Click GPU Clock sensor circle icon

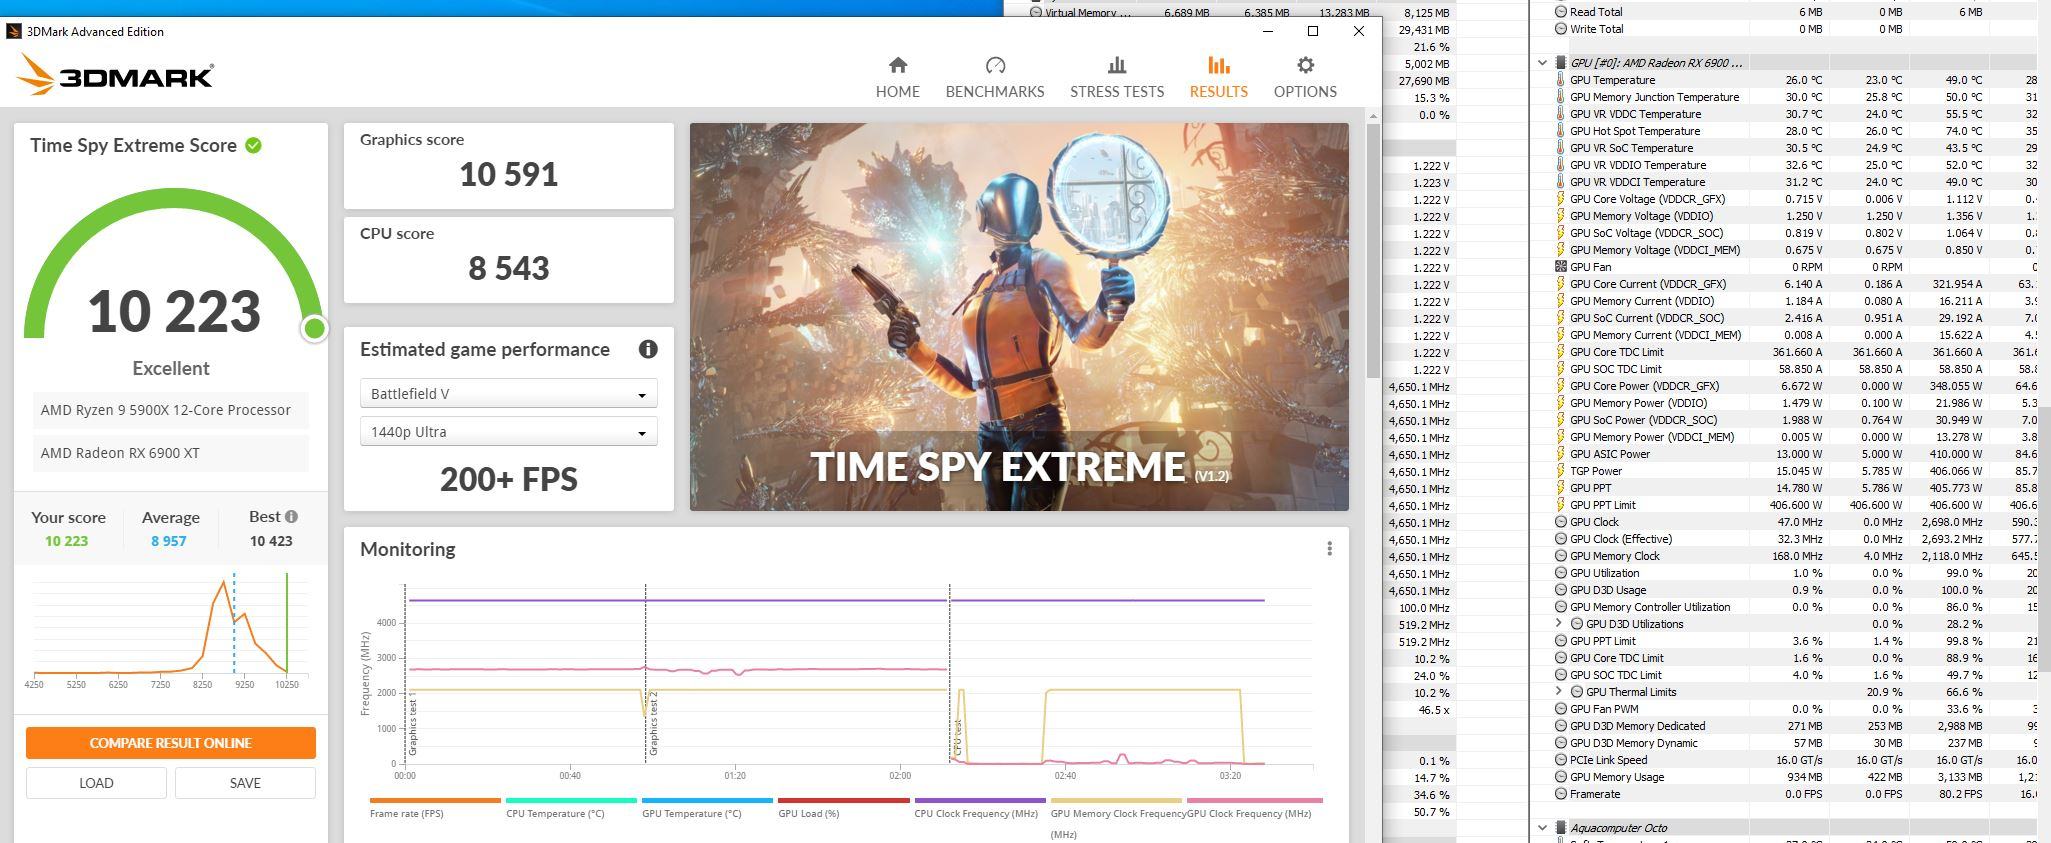[1561, 522]
